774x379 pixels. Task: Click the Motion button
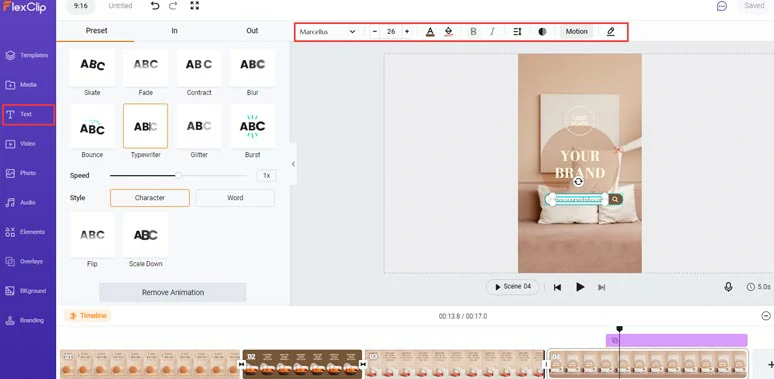577,32
